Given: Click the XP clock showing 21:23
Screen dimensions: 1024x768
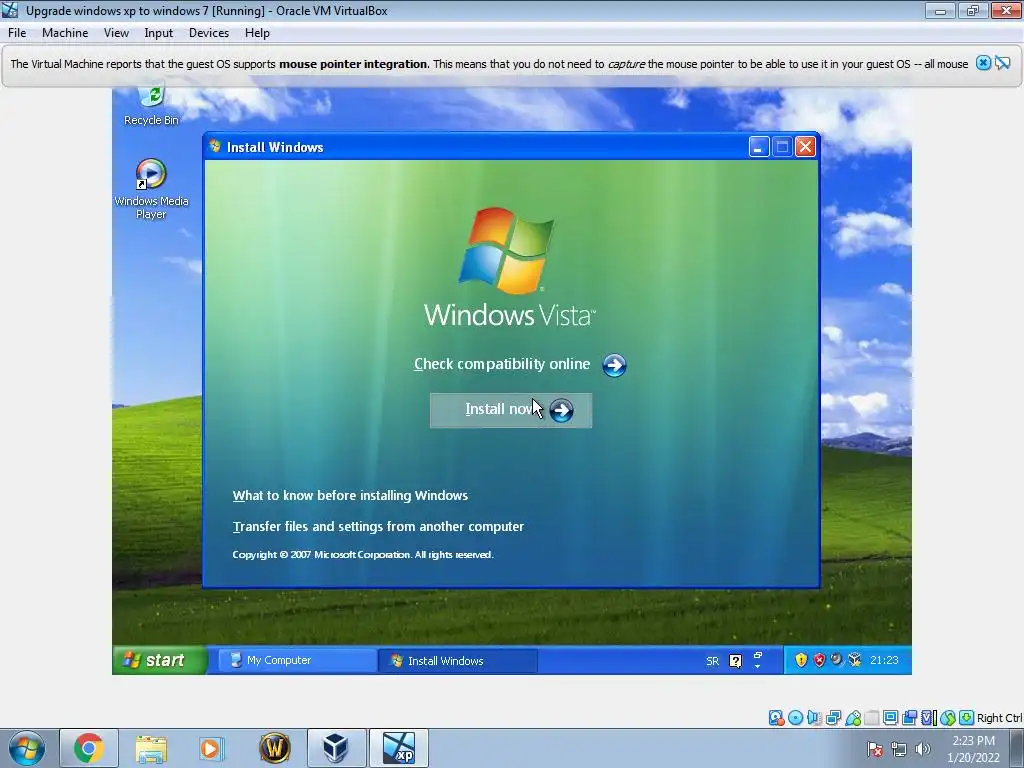Looking at the screenshot, I should pyautogui.click(x=884, y=660).
